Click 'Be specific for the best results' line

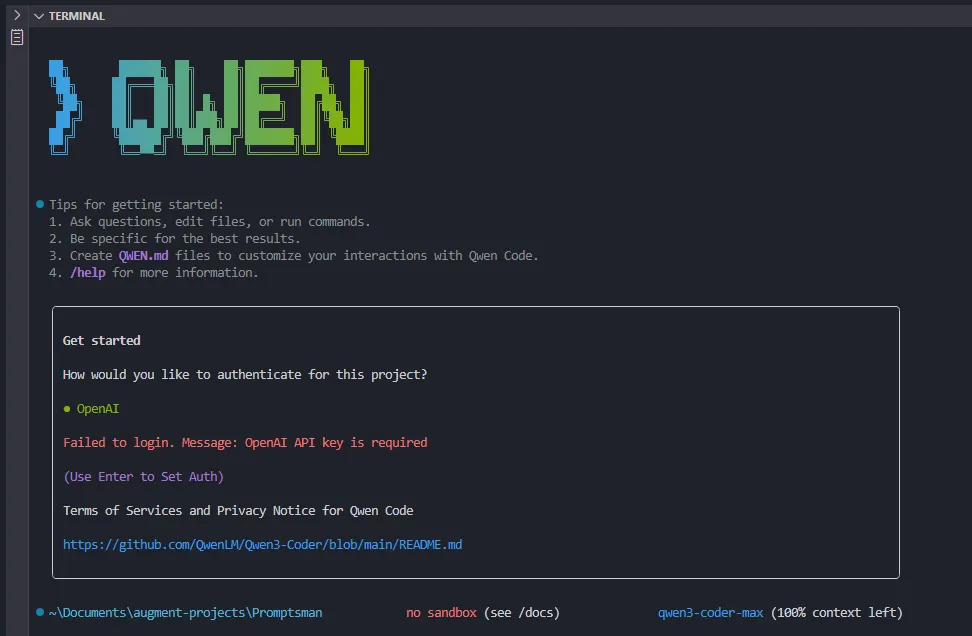[175, 239]
